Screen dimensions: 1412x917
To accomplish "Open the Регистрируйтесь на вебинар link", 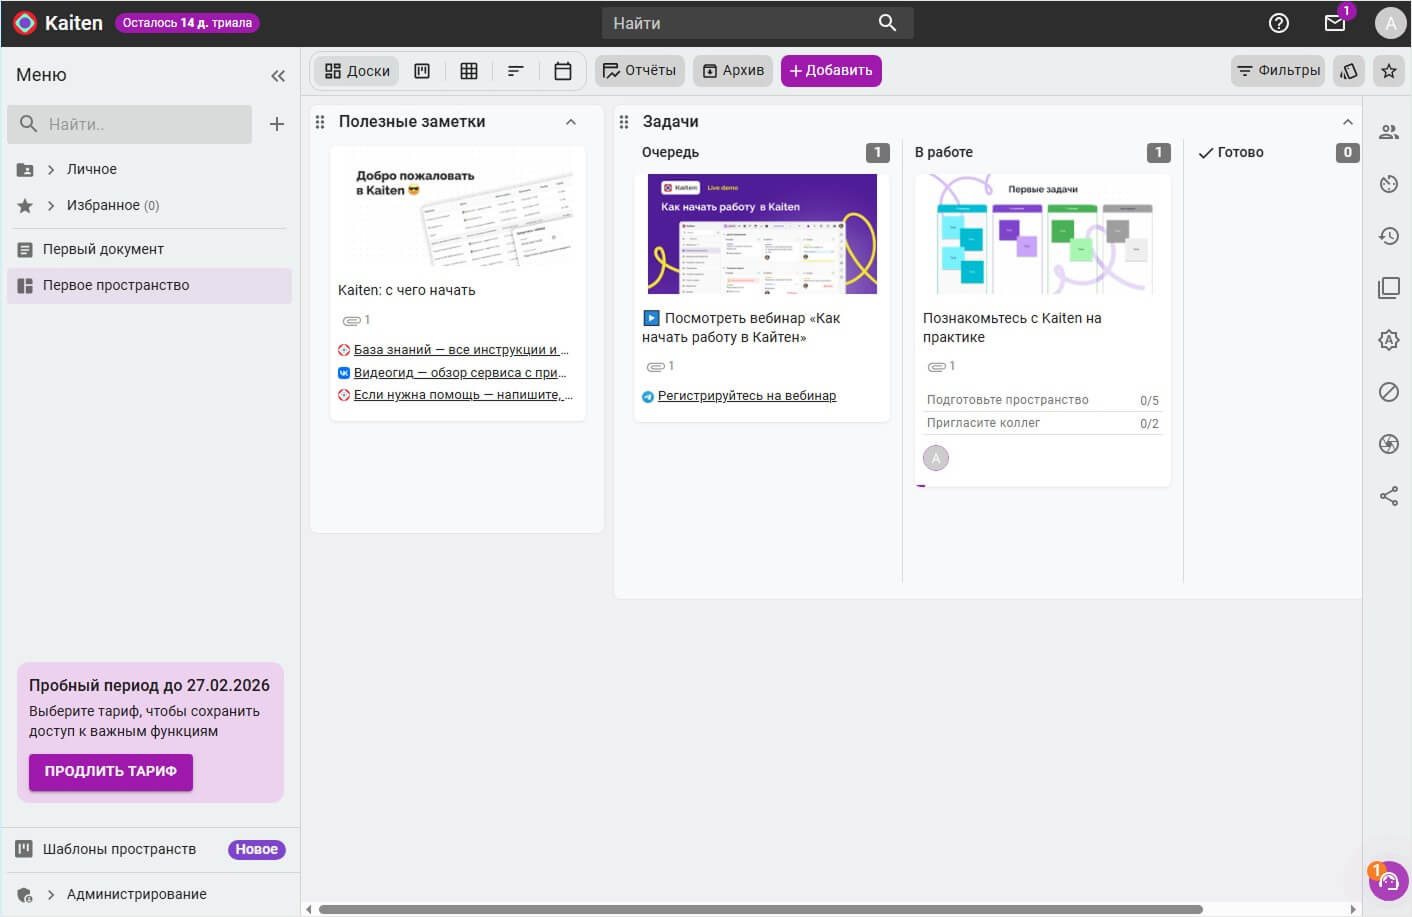I will 747,396.
